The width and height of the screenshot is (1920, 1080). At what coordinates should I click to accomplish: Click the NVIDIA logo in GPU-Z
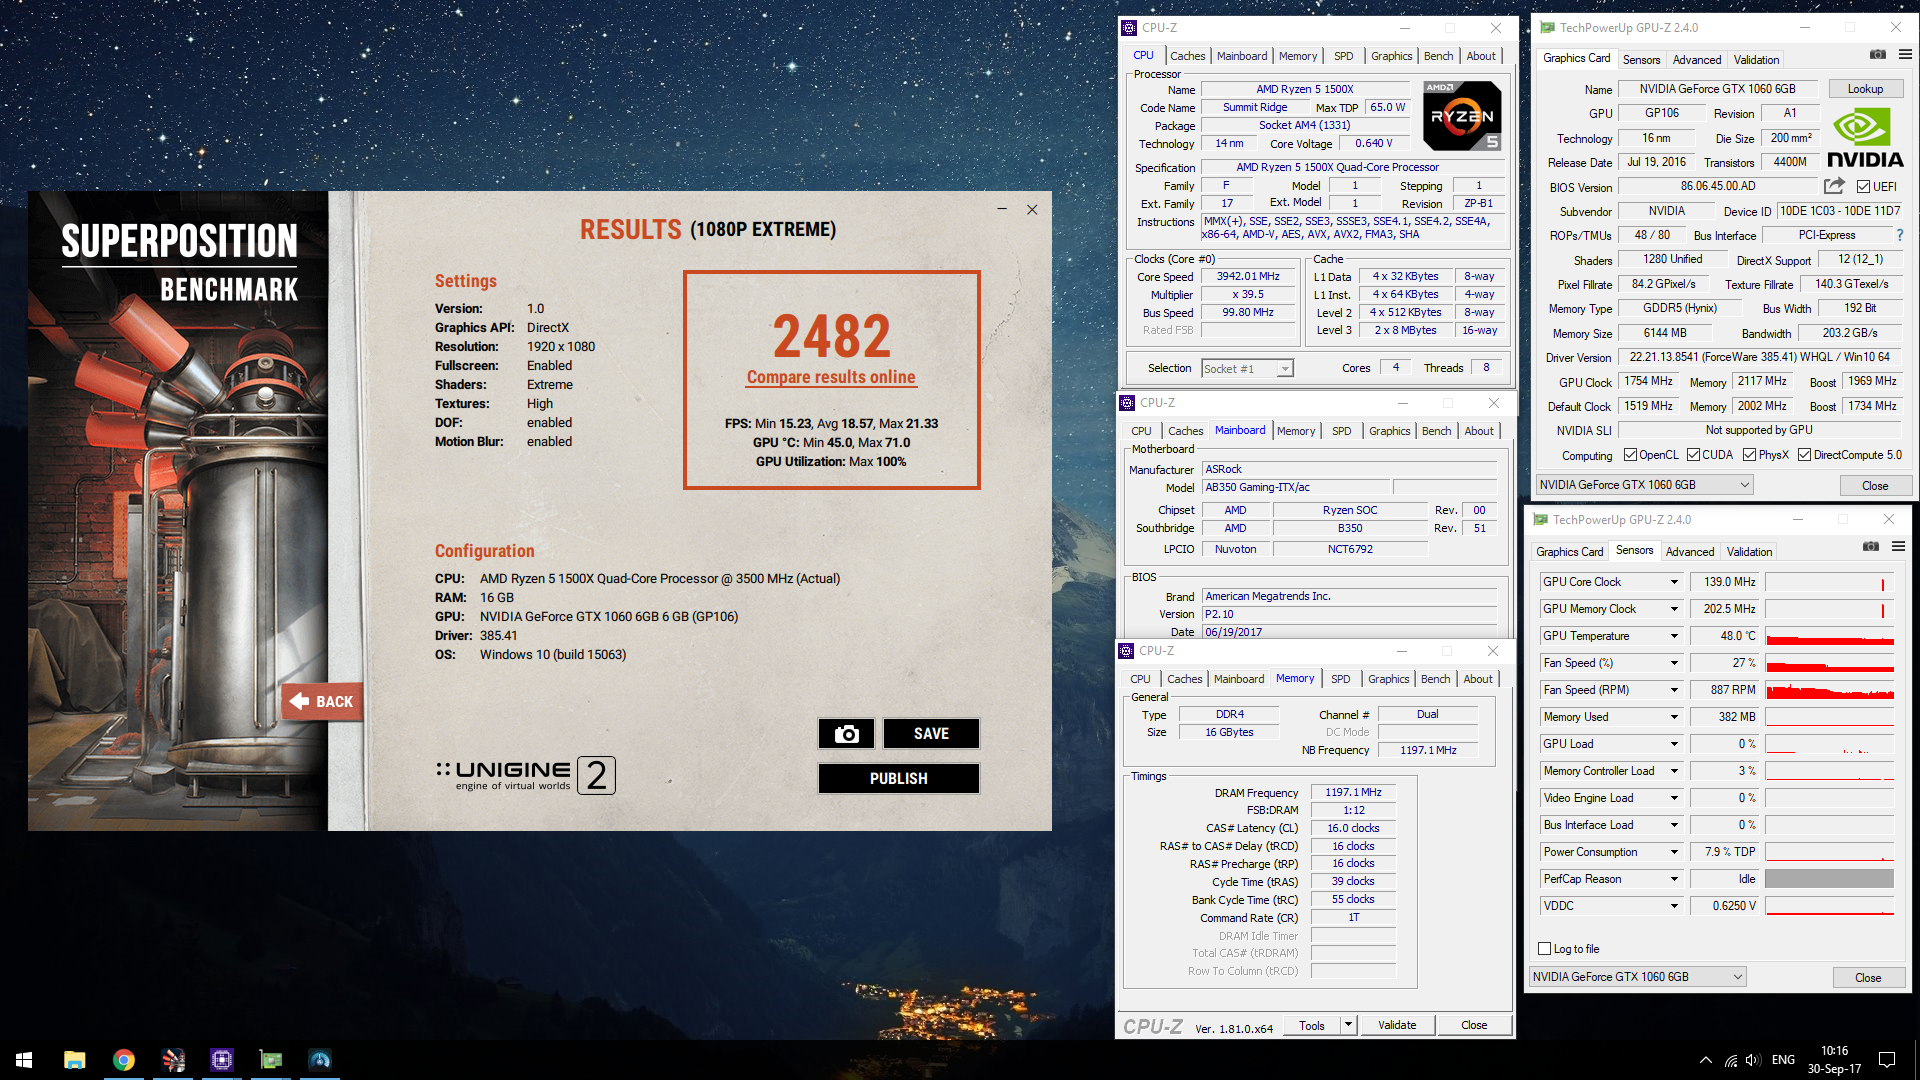pos(1865,138)
